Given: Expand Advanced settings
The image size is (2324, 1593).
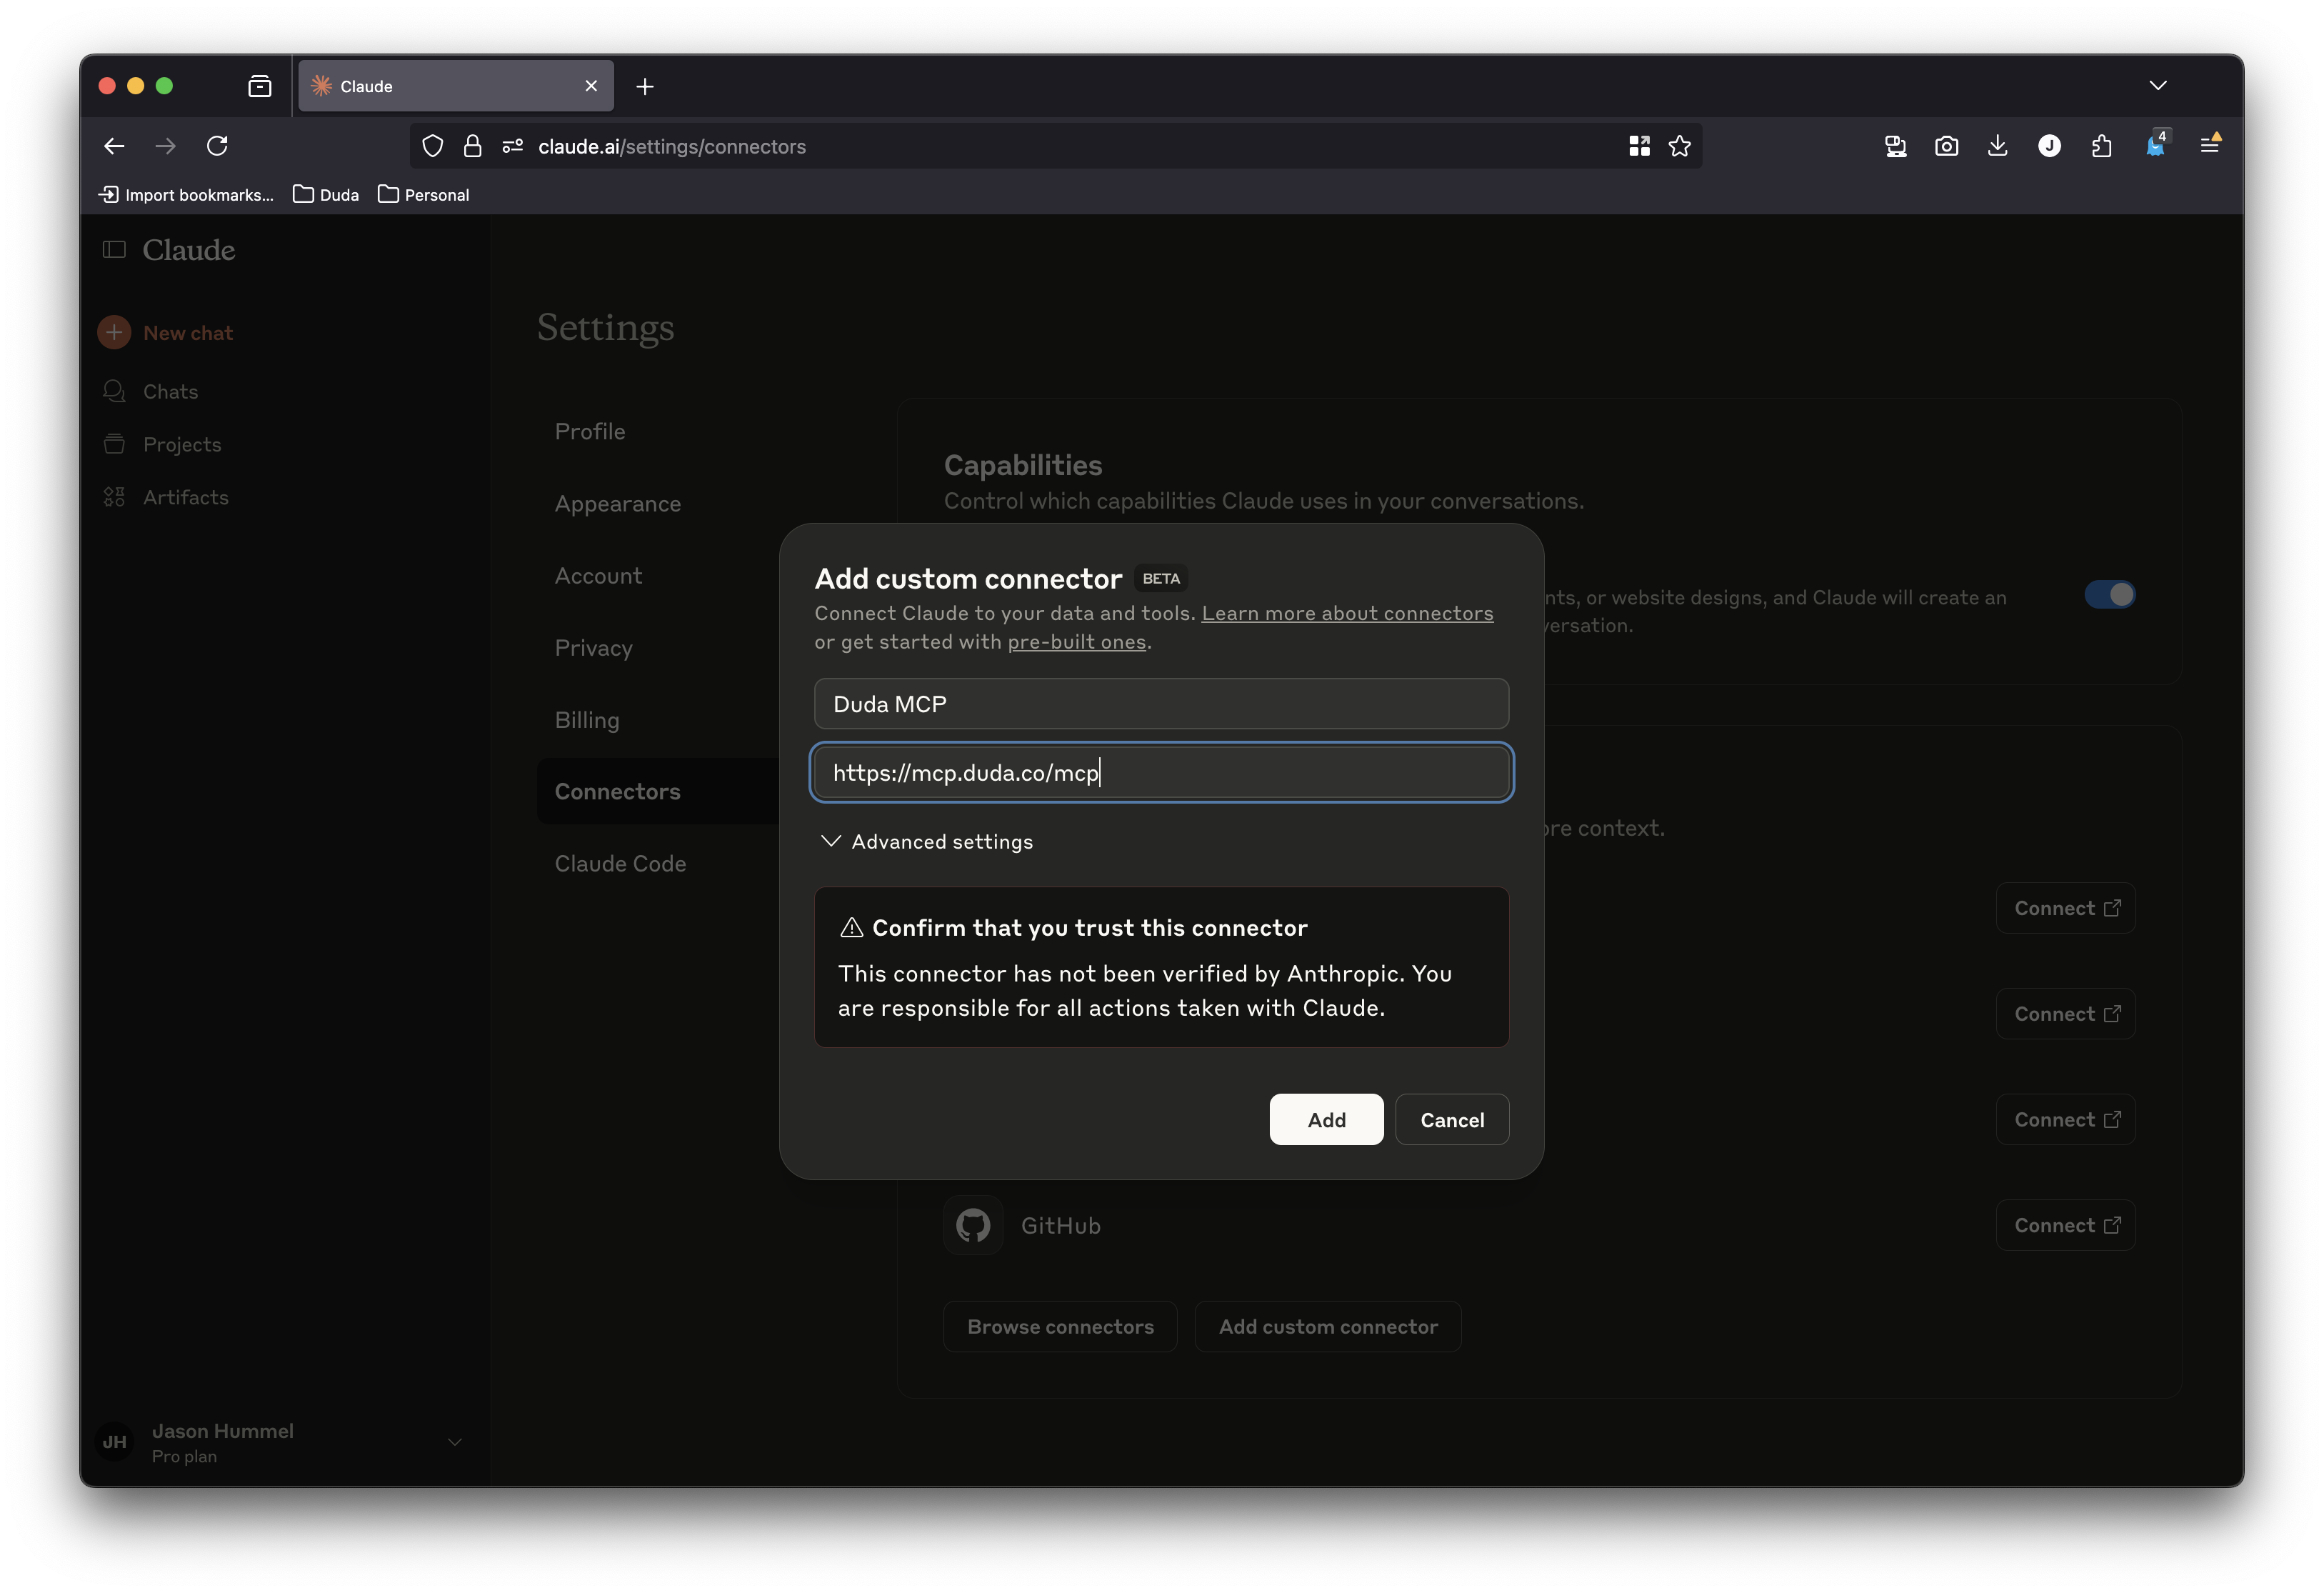Looking at the screenshot, I should [x=926, y=842].
